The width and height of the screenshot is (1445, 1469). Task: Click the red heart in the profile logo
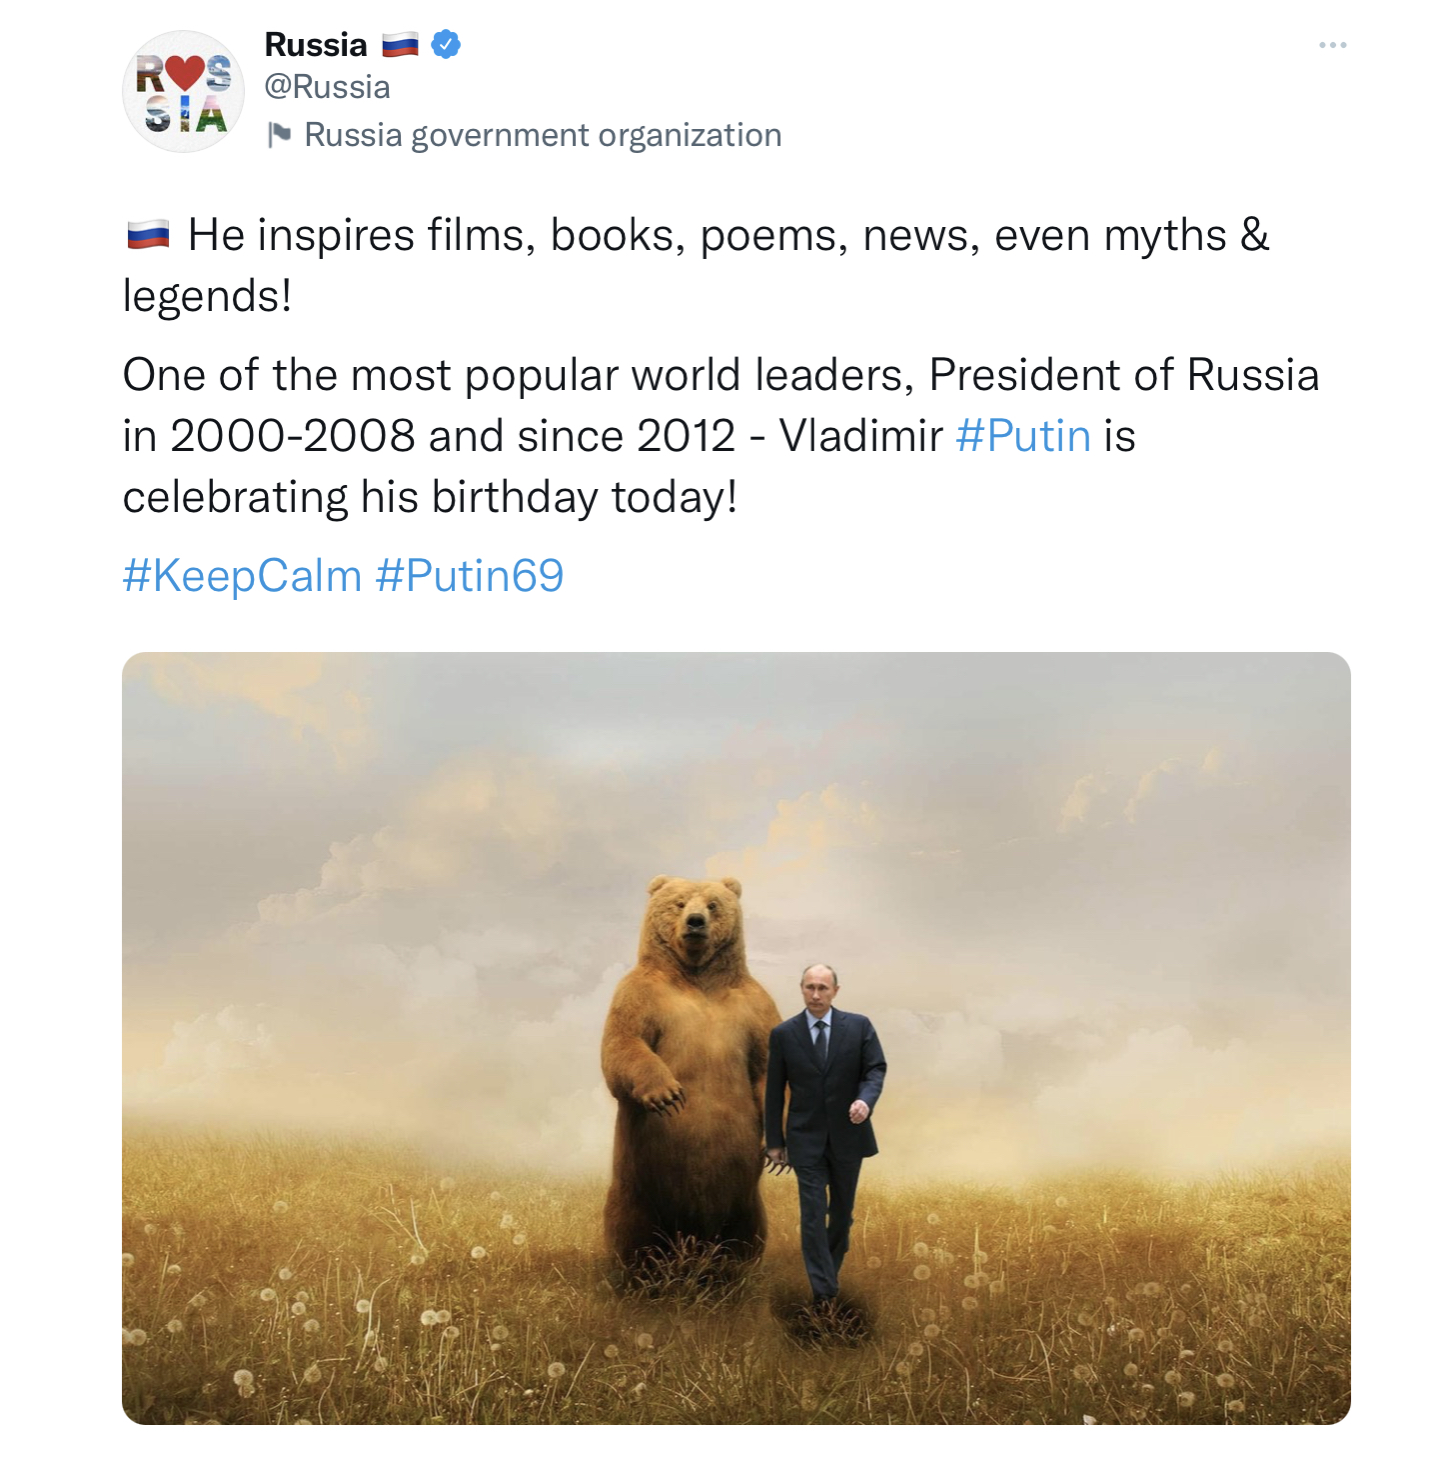click(185, 72)
